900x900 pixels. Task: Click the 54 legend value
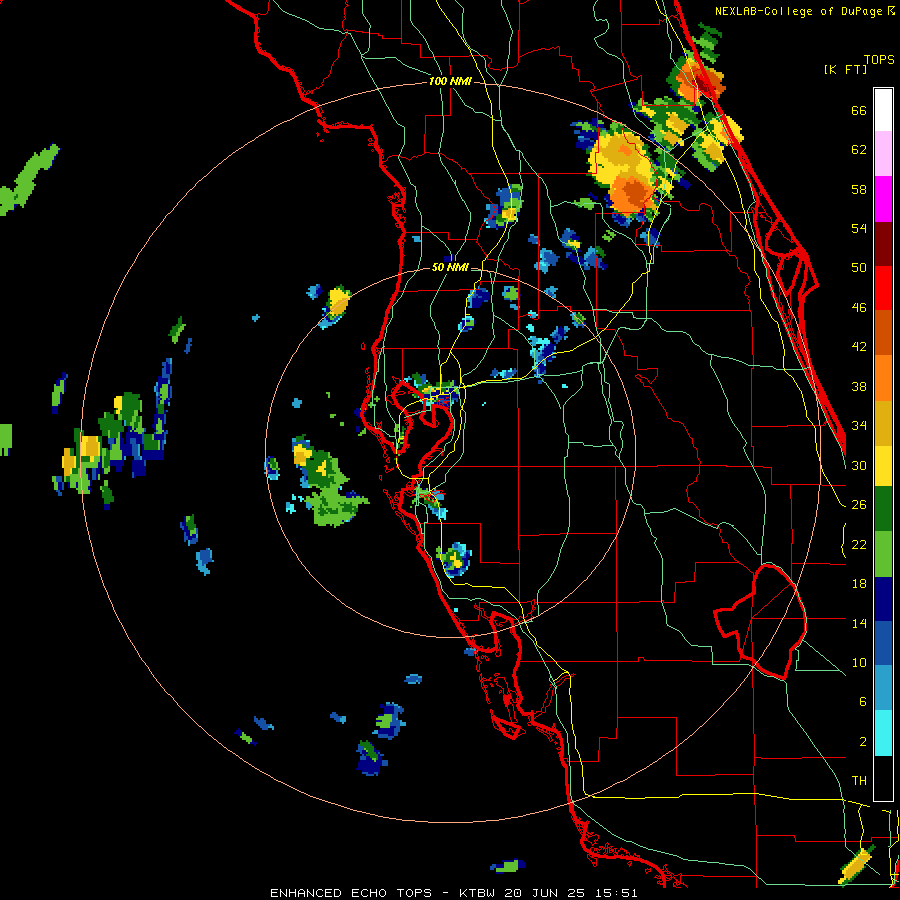click(859, 228)
